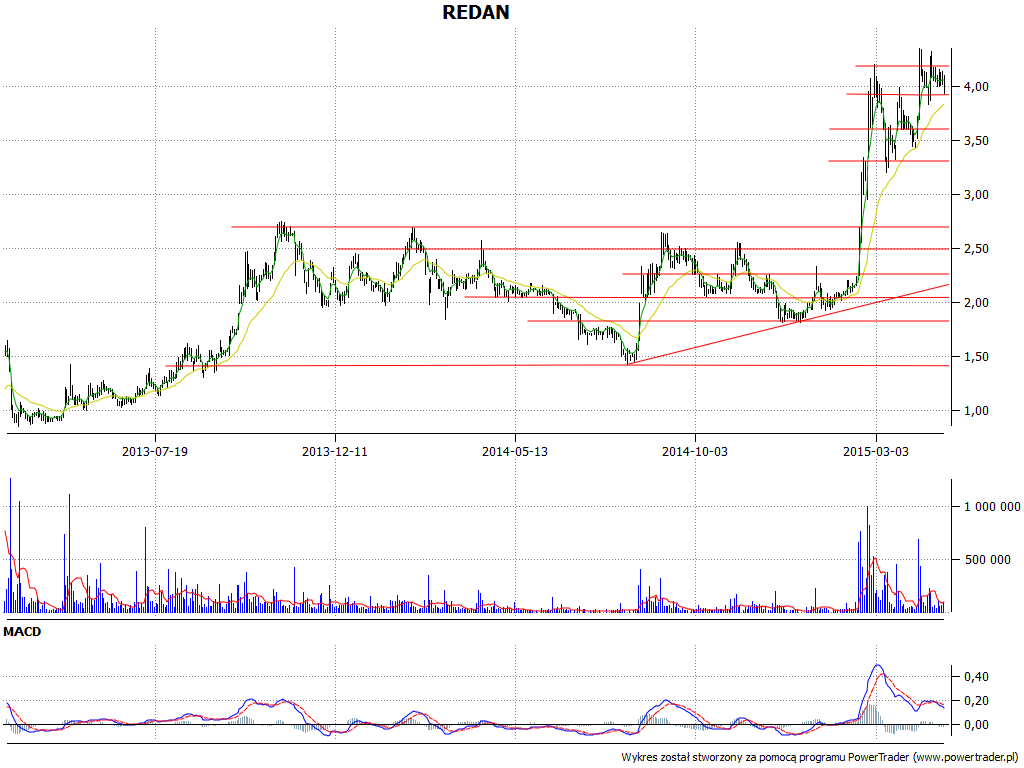Select the 3,50 price axis label

975,140
